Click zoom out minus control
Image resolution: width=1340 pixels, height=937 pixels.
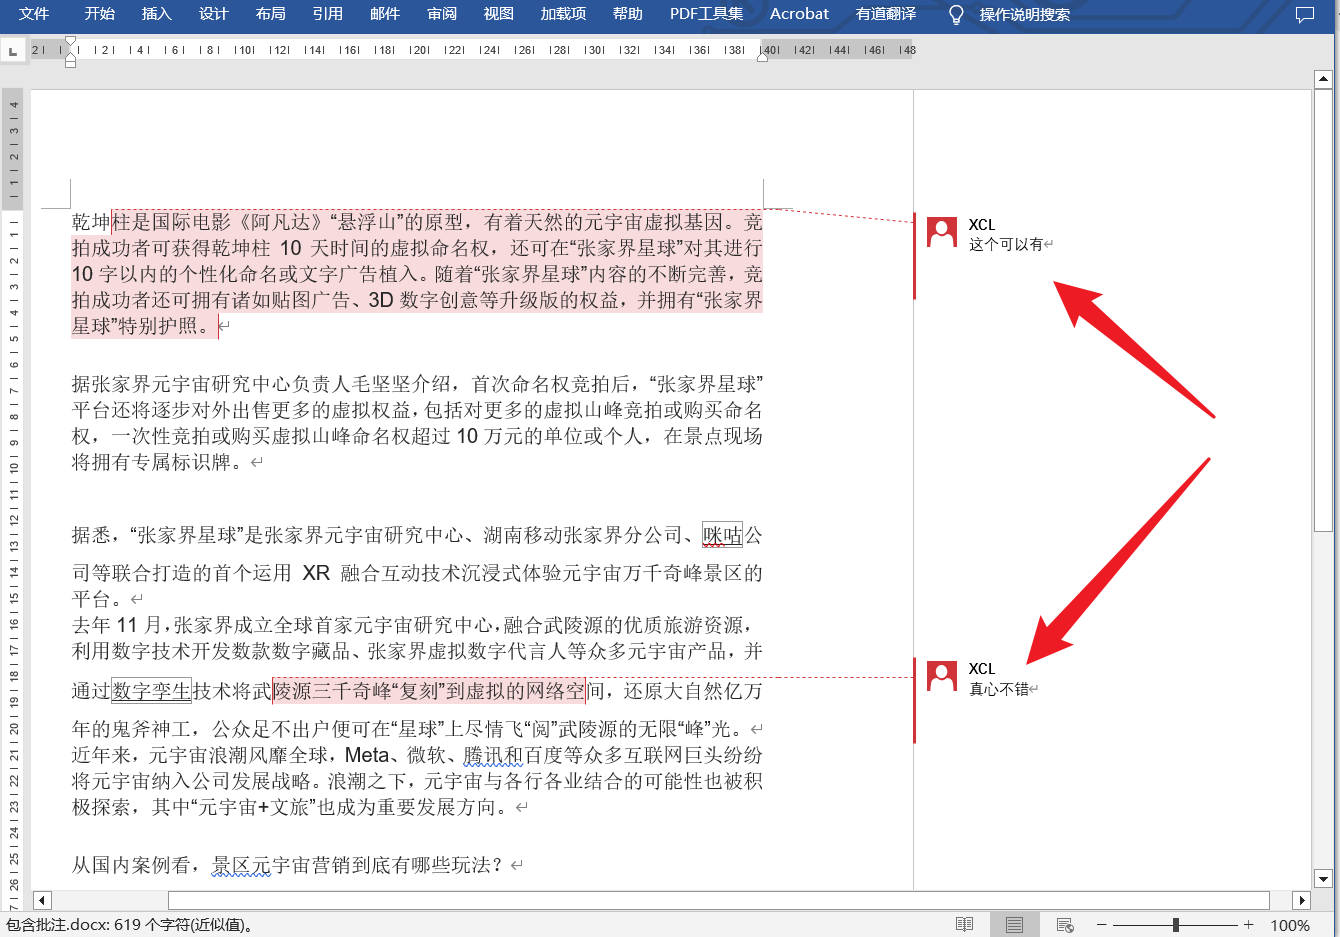[1101, 925]
